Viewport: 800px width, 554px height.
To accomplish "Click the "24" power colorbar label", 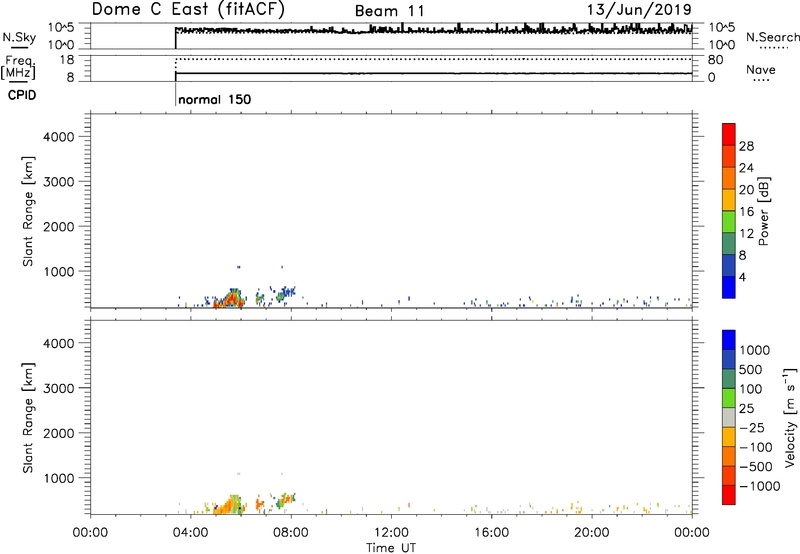I will (x=746, y=168).
